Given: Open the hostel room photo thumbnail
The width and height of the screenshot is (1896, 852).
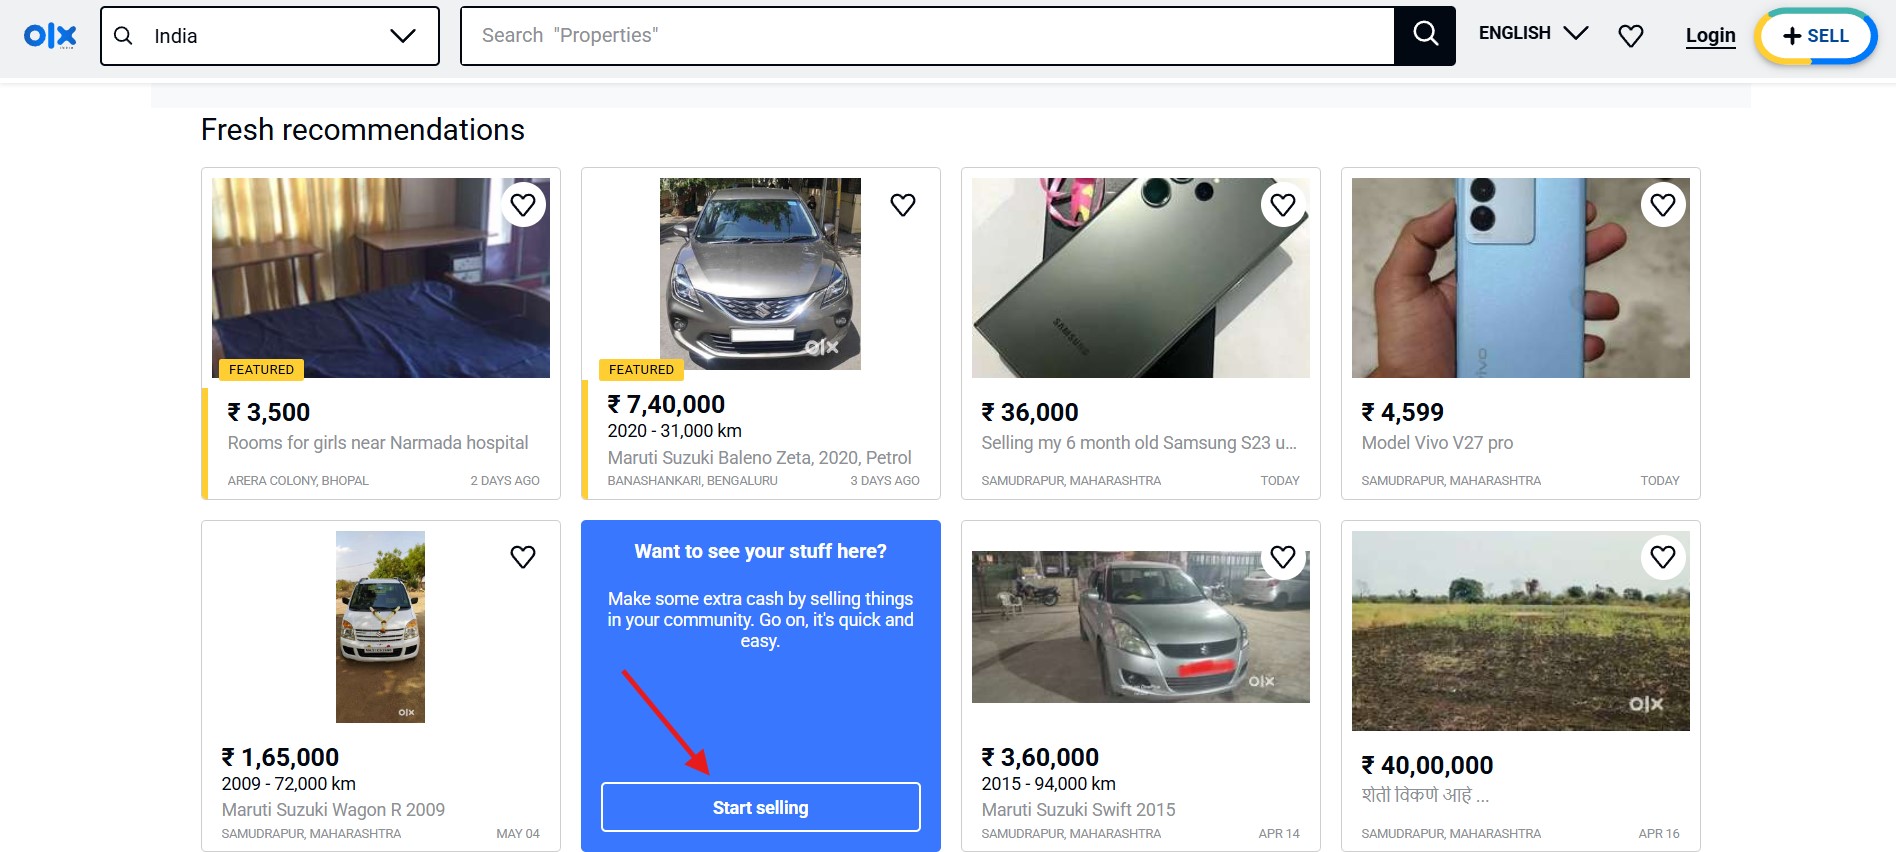Looking at the screenshot, I should [x=381, y=278].
